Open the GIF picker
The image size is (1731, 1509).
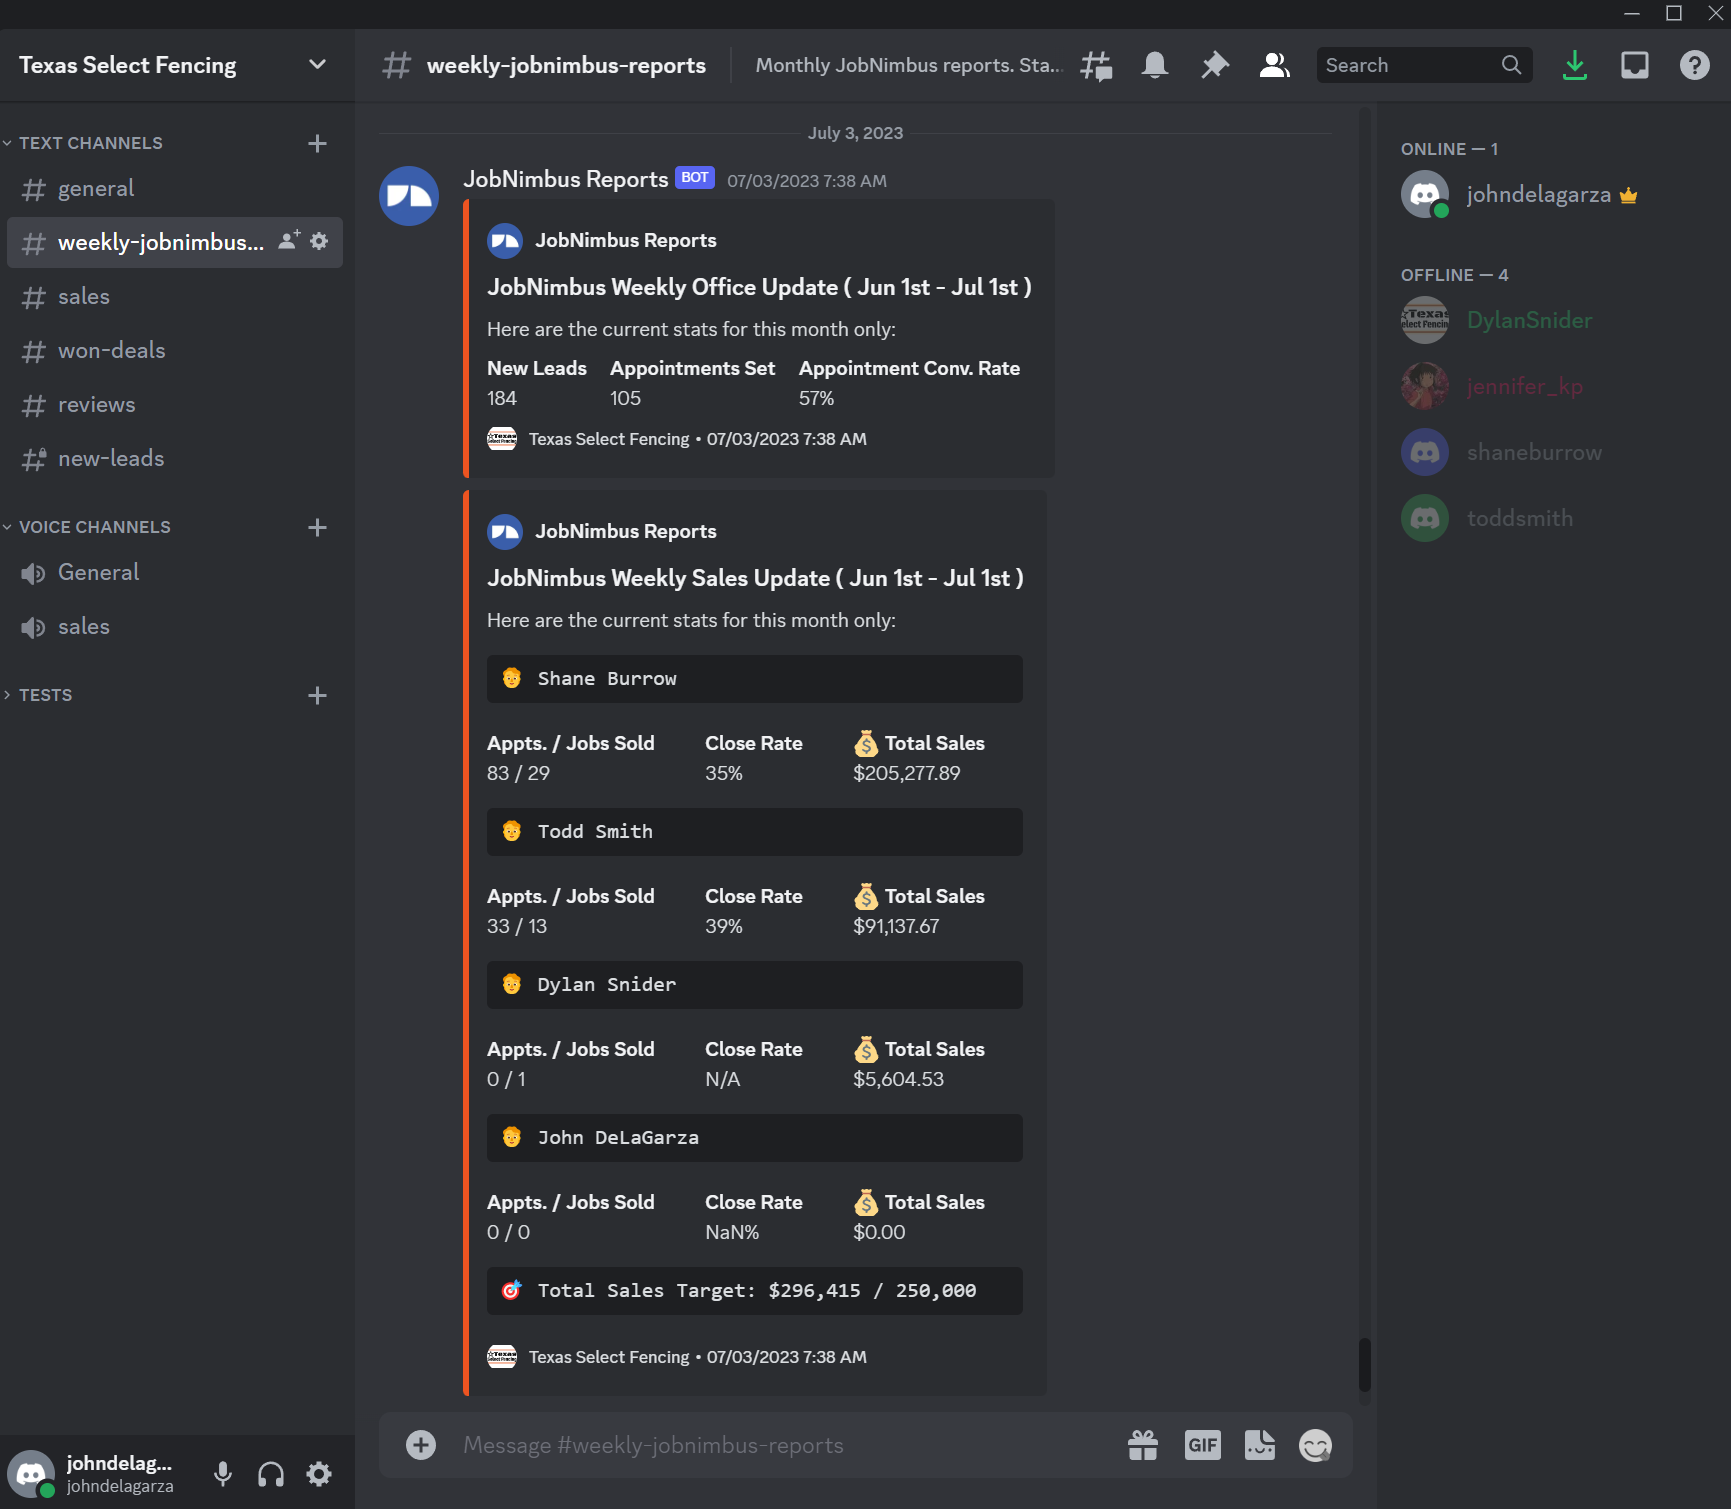pyautogui.click(x=1202, y=1445)
